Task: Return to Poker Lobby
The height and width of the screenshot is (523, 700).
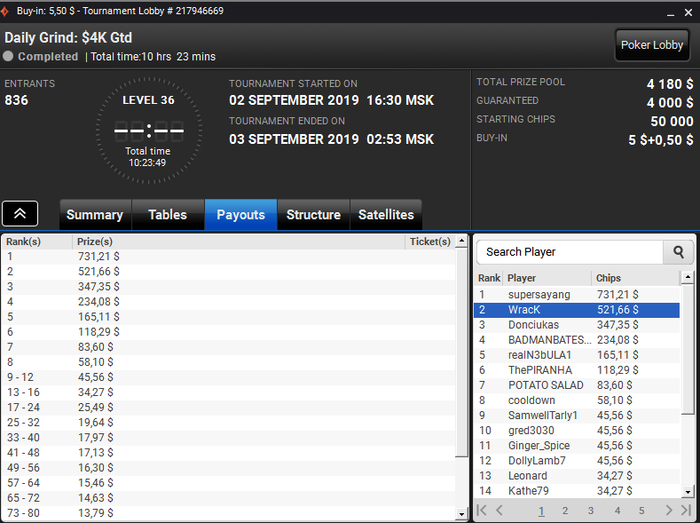Action: point(652,45)
